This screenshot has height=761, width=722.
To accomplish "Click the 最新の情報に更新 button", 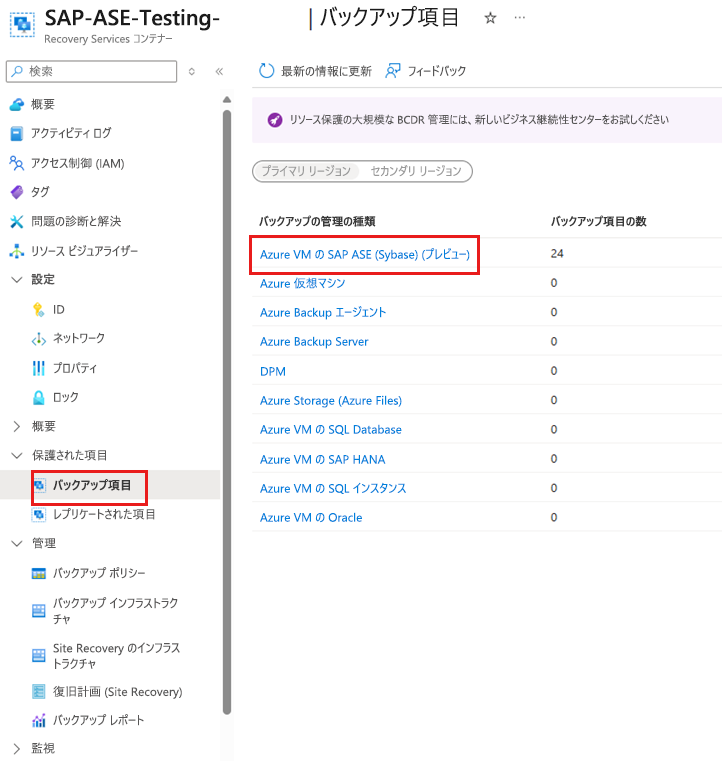I will click(315, 71).
